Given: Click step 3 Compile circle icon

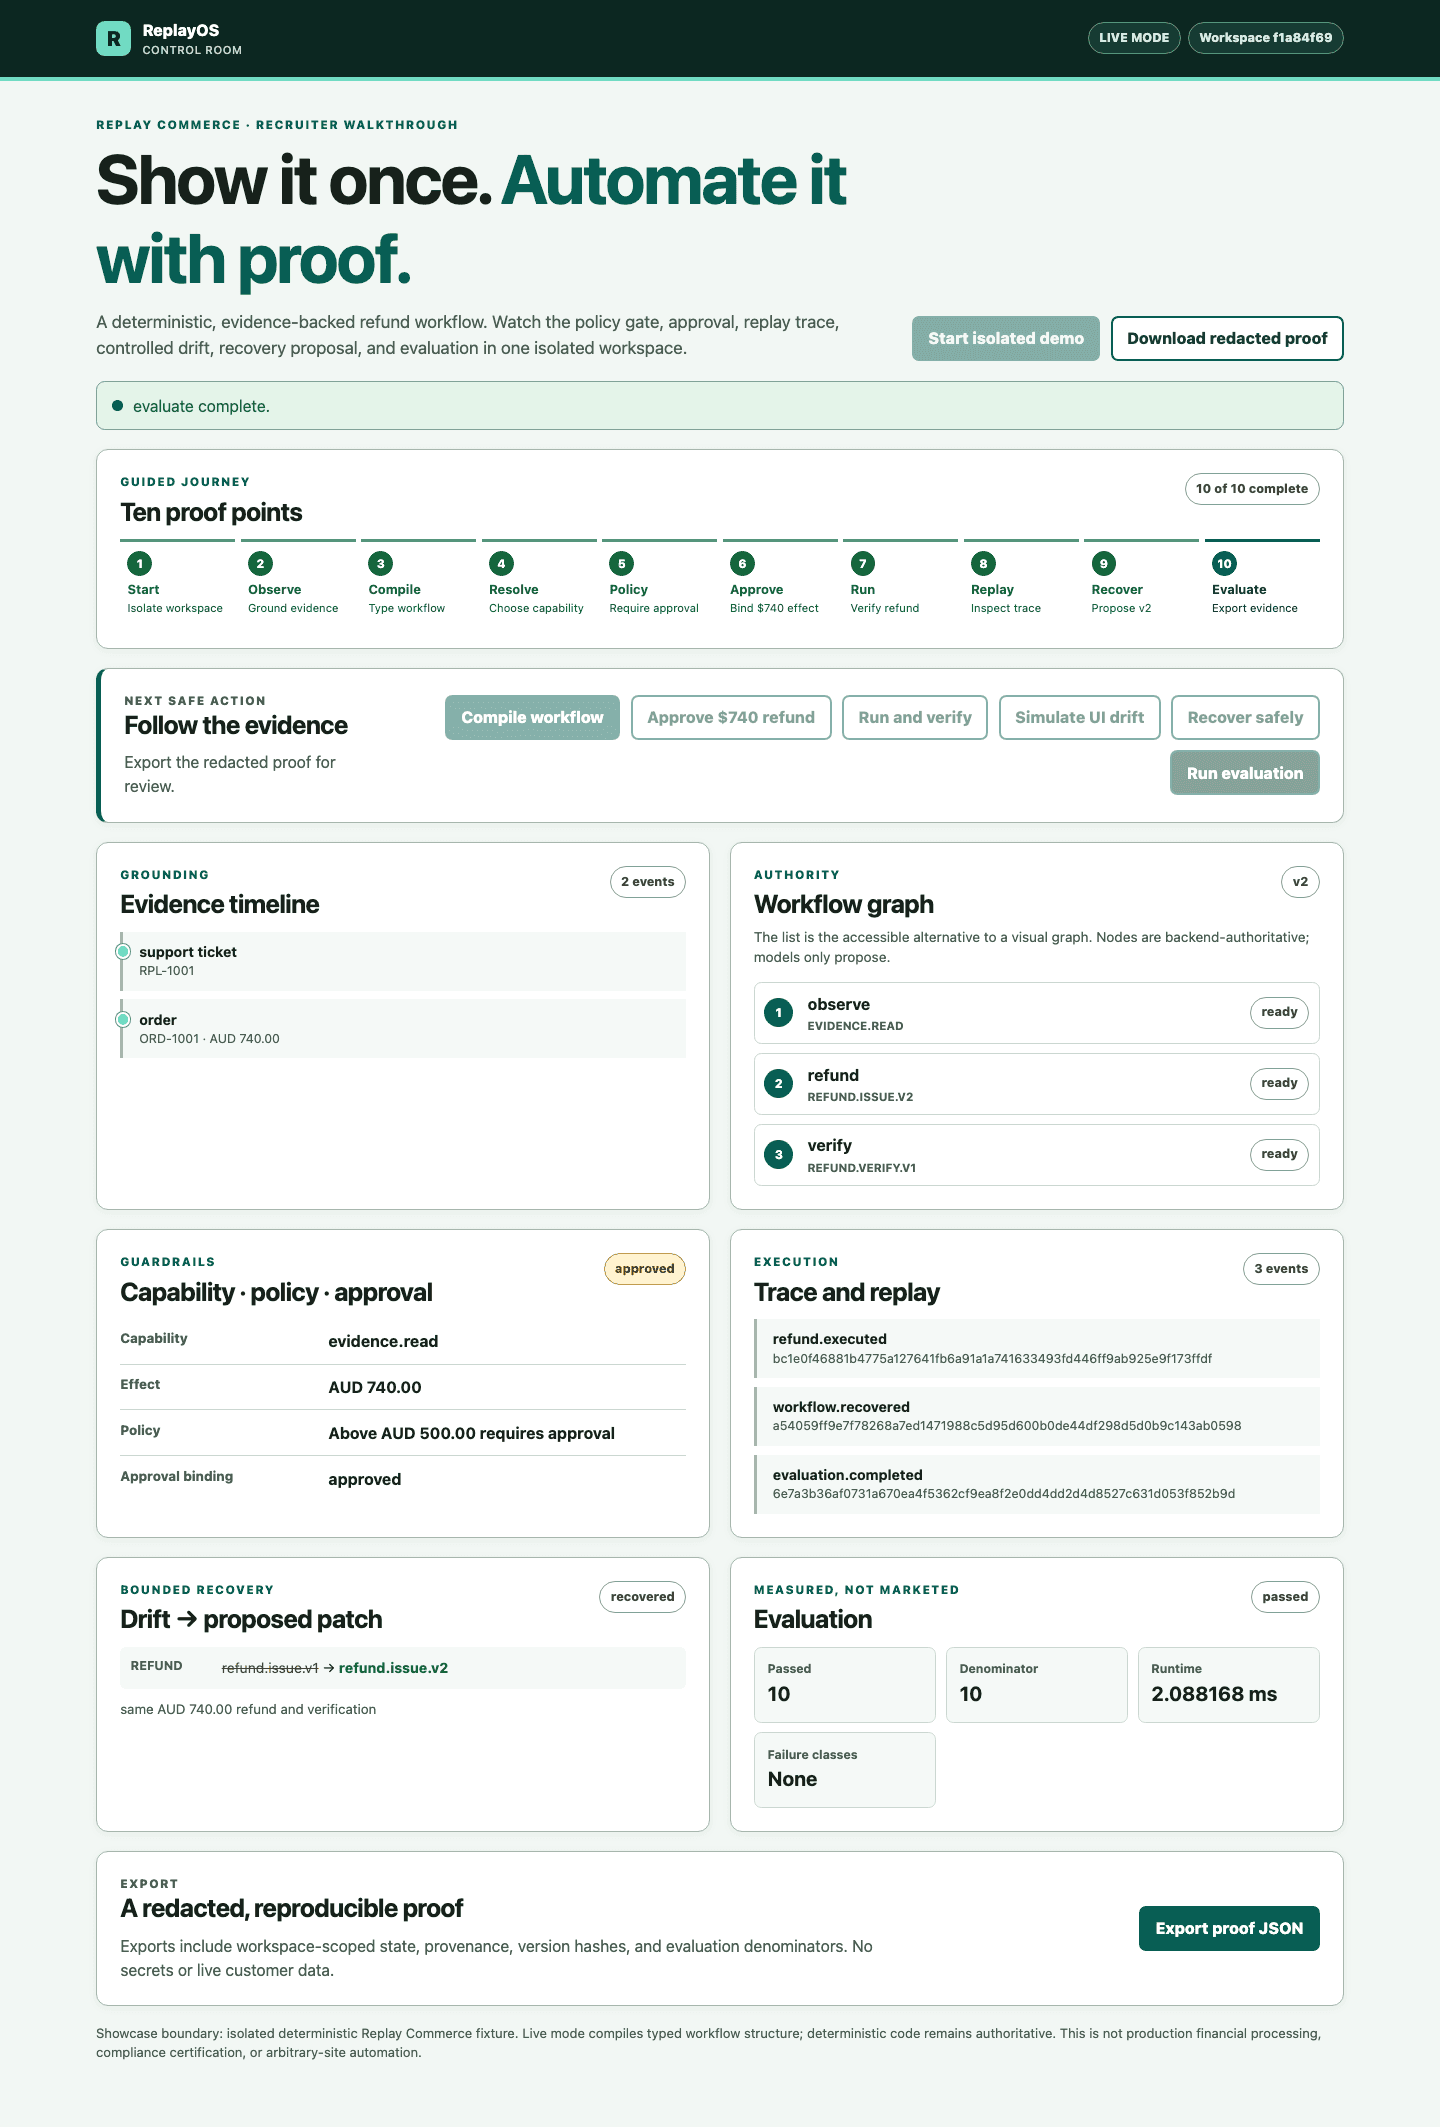Looking at the screenshot, I should tap(381, 563).
